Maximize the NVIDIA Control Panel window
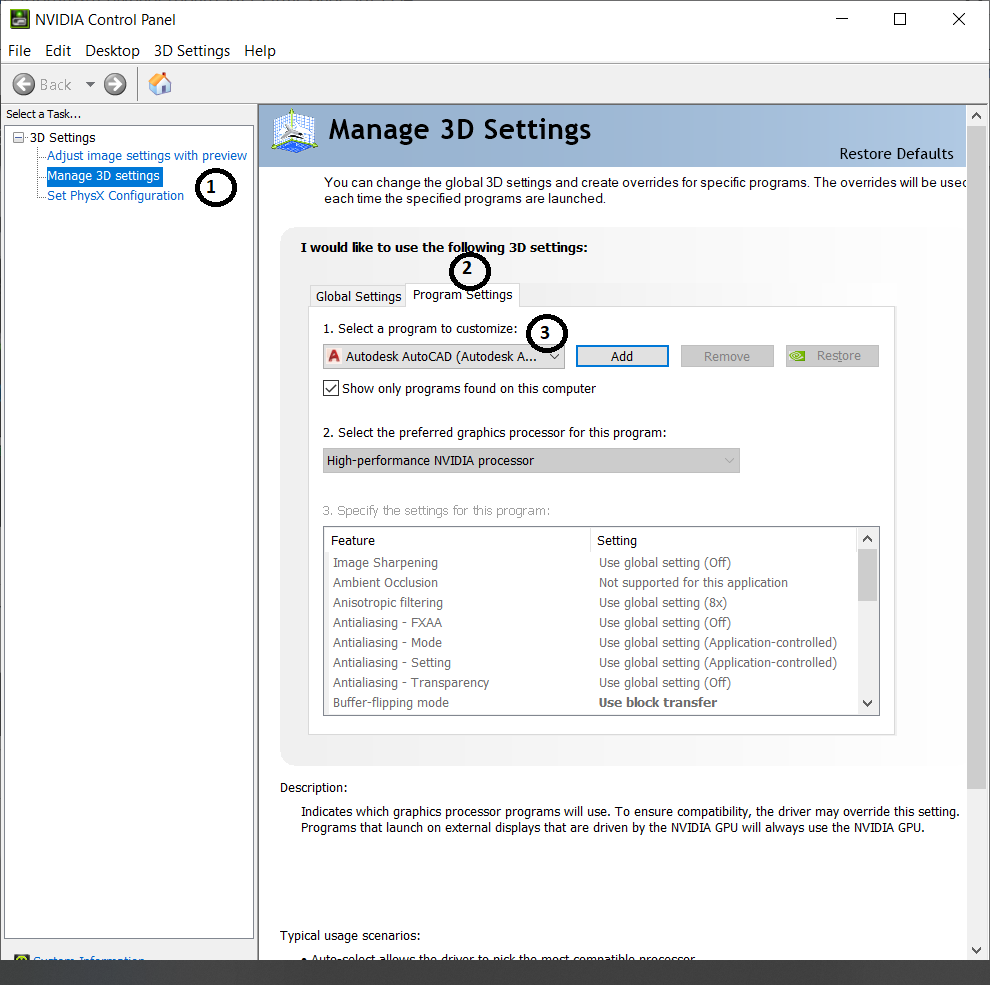 pos(900,20)
